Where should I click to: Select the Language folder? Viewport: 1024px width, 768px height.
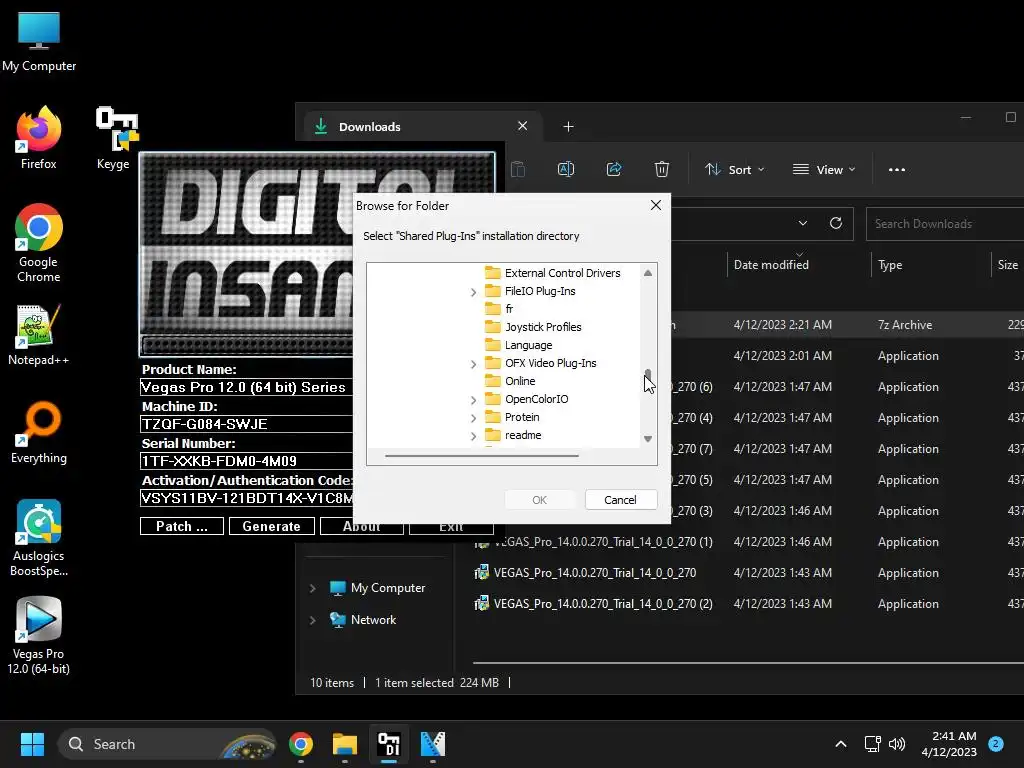pos(519,345)
